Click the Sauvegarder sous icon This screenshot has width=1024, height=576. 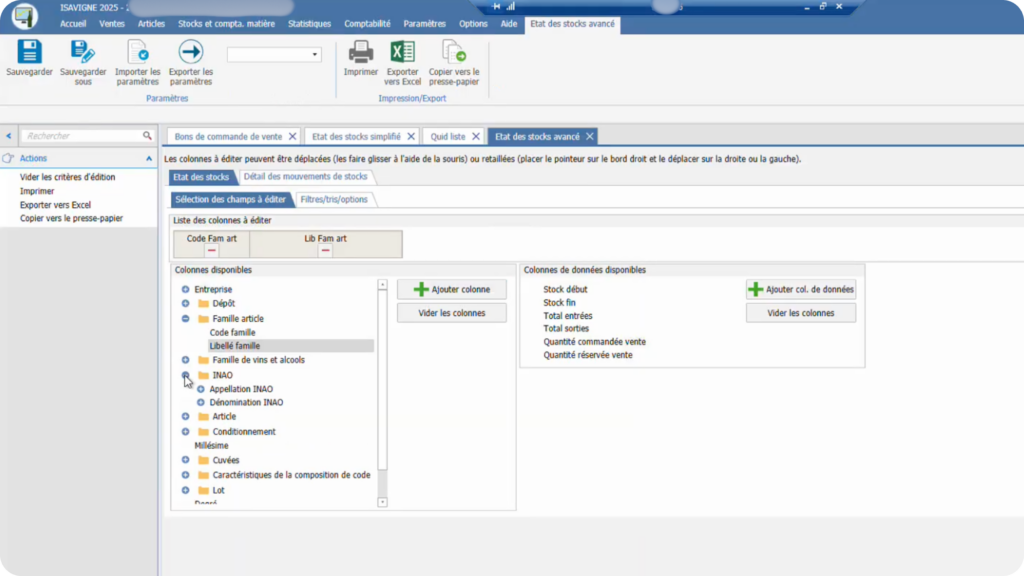click(83, 53)
